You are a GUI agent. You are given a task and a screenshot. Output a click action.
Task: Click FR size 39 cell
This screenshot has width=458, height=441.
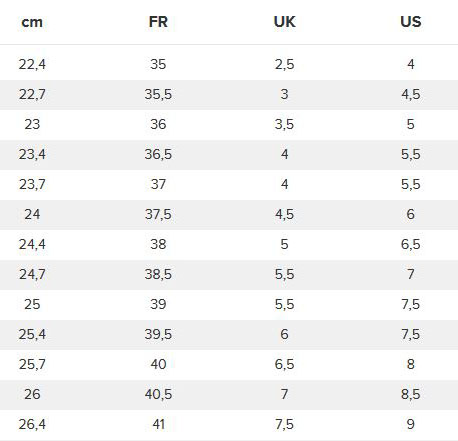point(158,304)
